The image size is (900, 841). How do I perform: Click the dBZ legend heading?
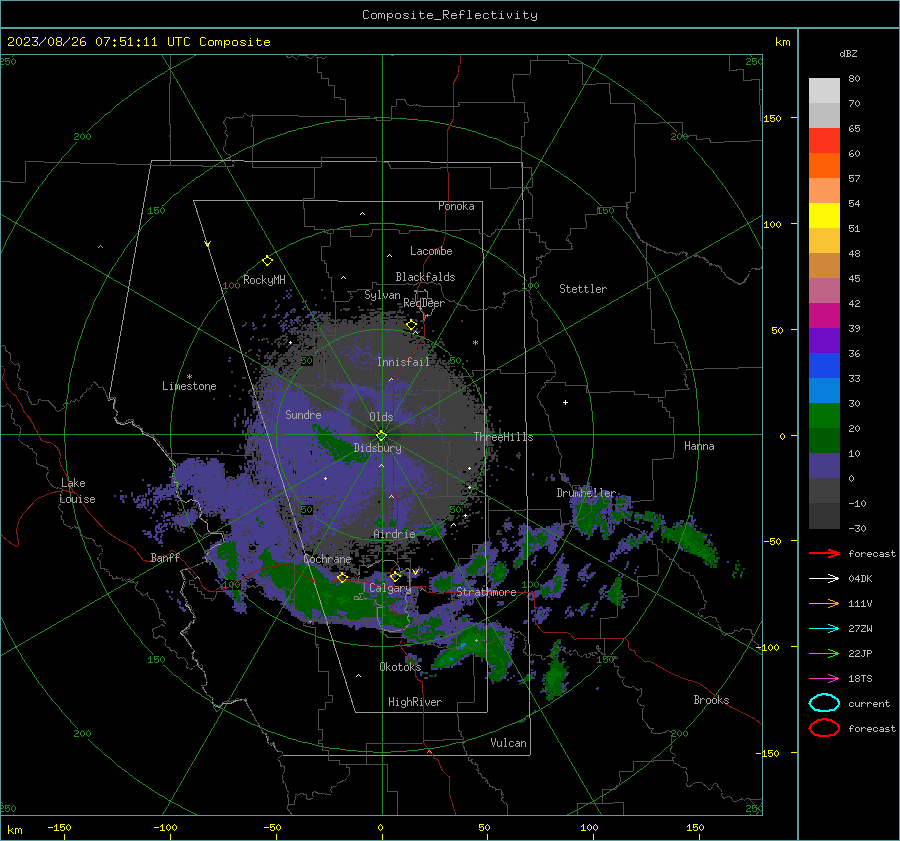click(848, 54)
